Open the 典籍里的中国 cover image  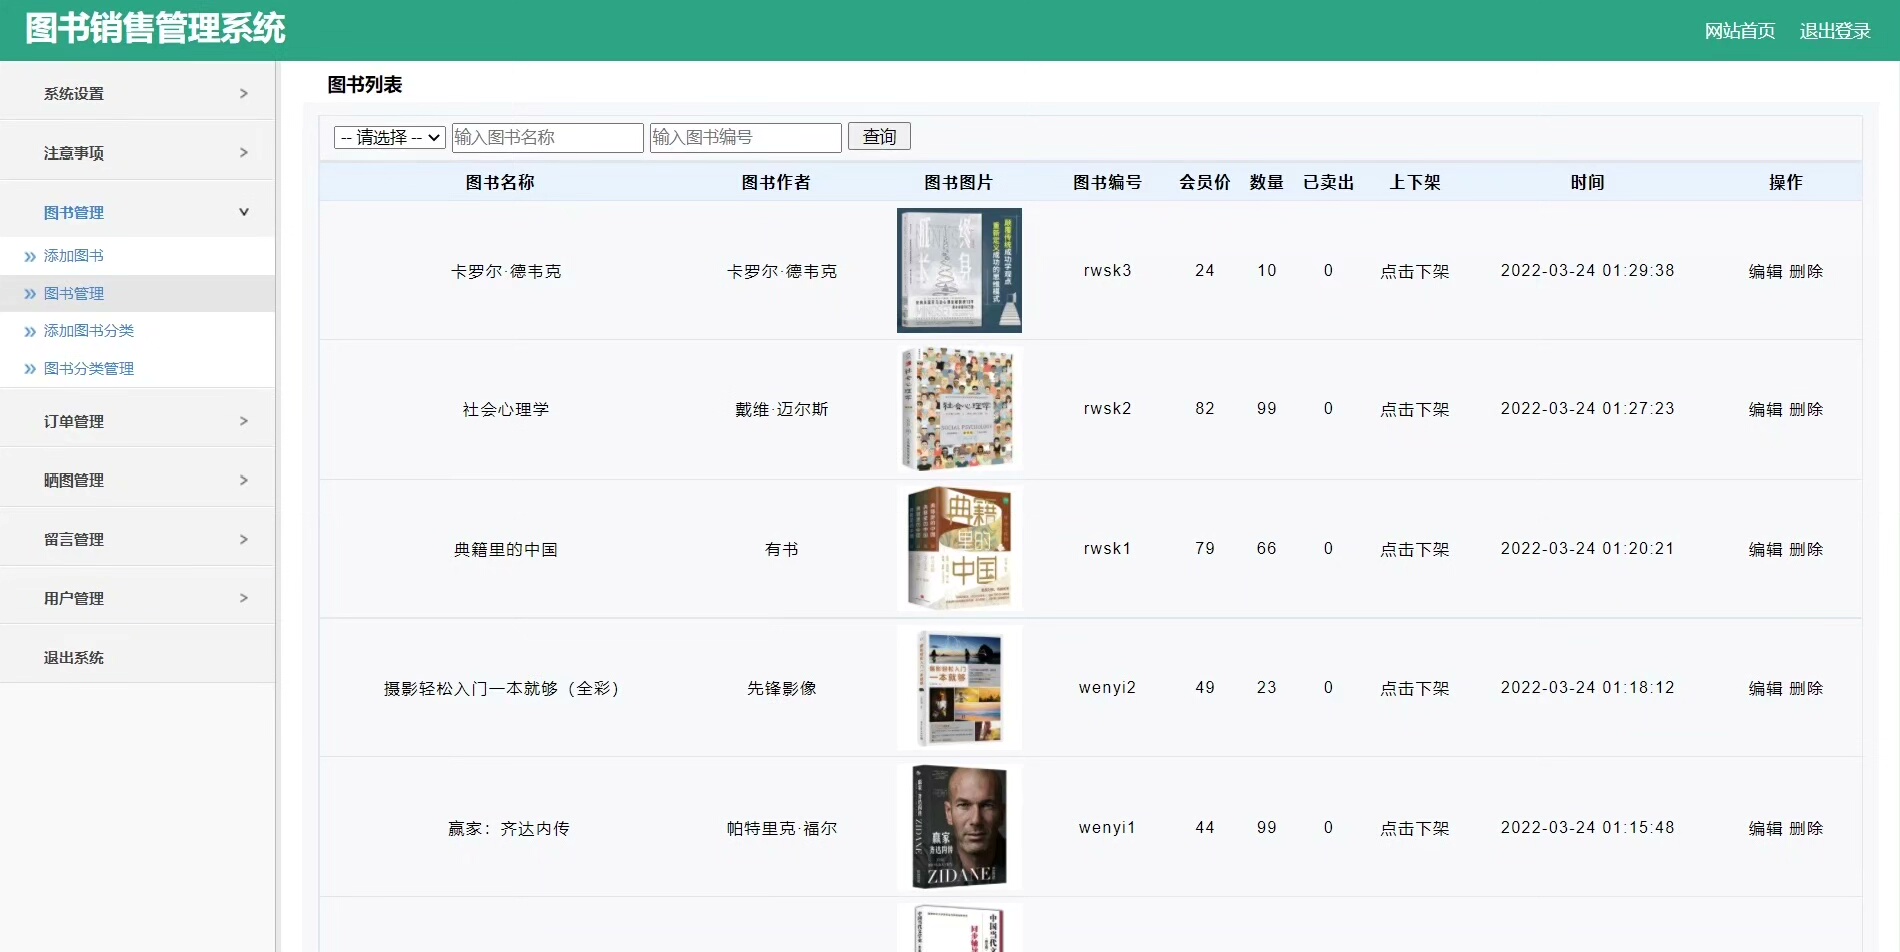(x=958, y=549)
